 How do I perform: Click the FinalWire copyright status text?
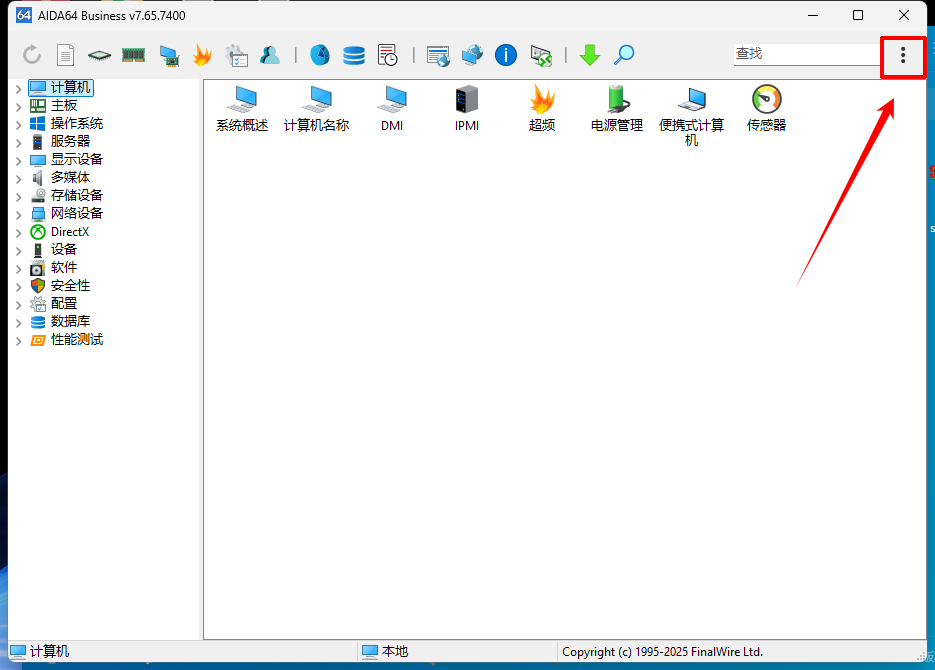[662, 652]
